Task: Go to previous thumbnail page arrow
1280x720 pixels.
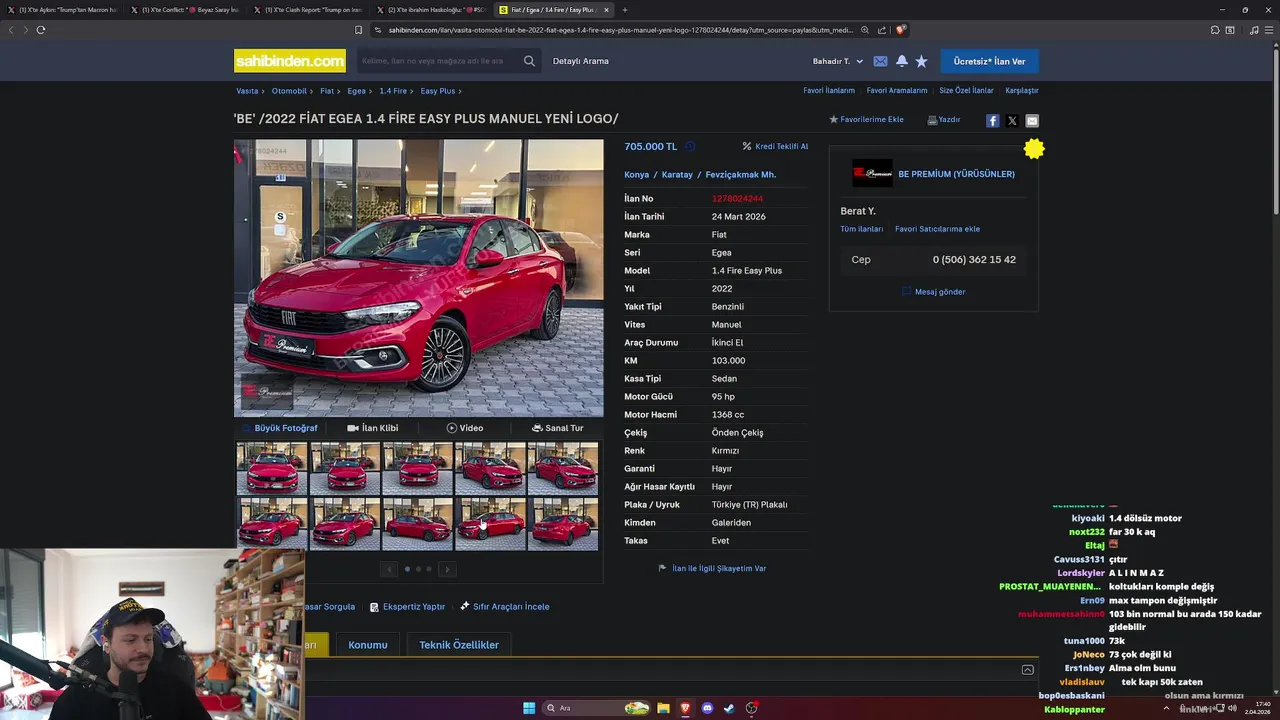Action: coord(389,569)
